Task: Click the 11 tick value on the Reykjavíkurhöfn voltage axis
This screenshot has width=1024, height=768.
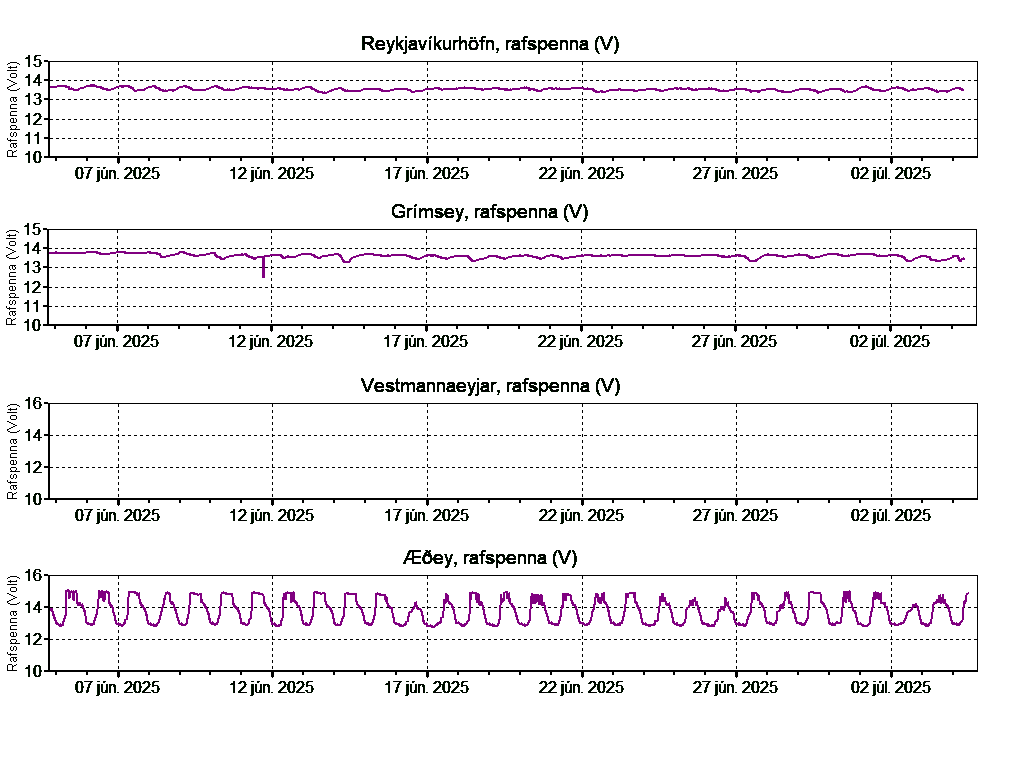Action: [x=33, y=138]
